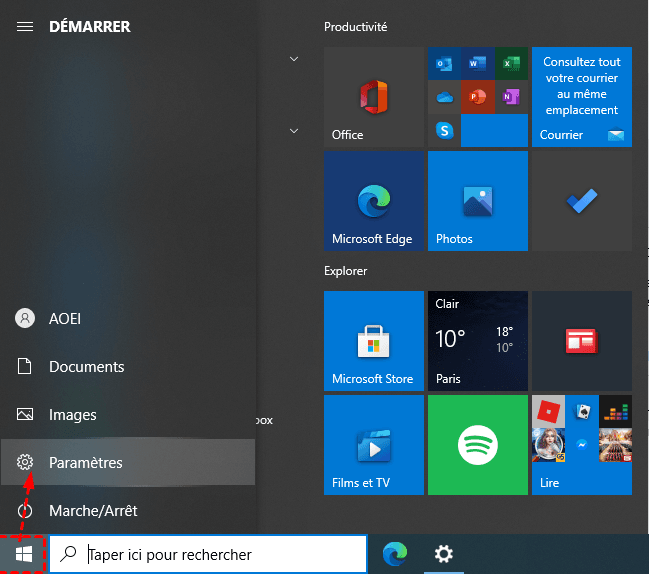Open the Spotify tile
Viewport: 649px width, 574px height.
[x=478, y=445]
